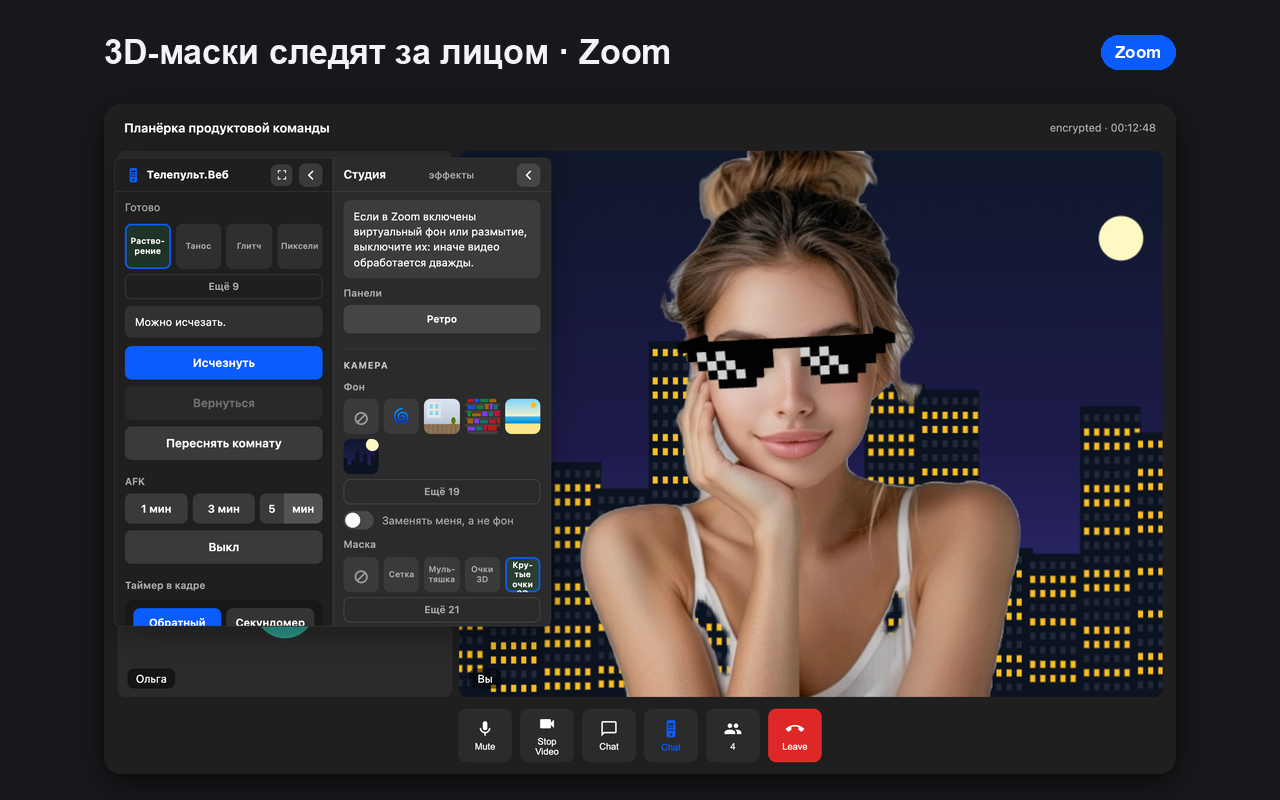
Task: Choose the night city background thumbnail
Action: coord(361,456)
